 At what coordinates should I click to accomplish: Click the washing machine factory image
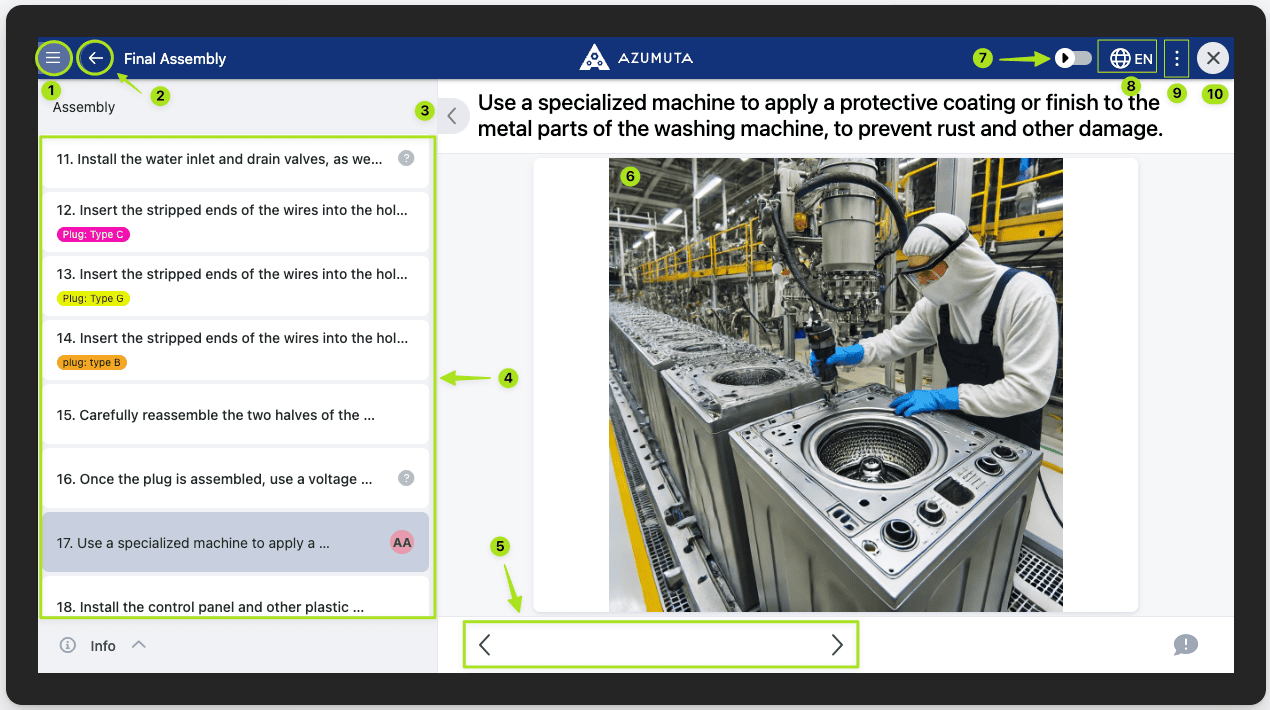pos(835,385)
